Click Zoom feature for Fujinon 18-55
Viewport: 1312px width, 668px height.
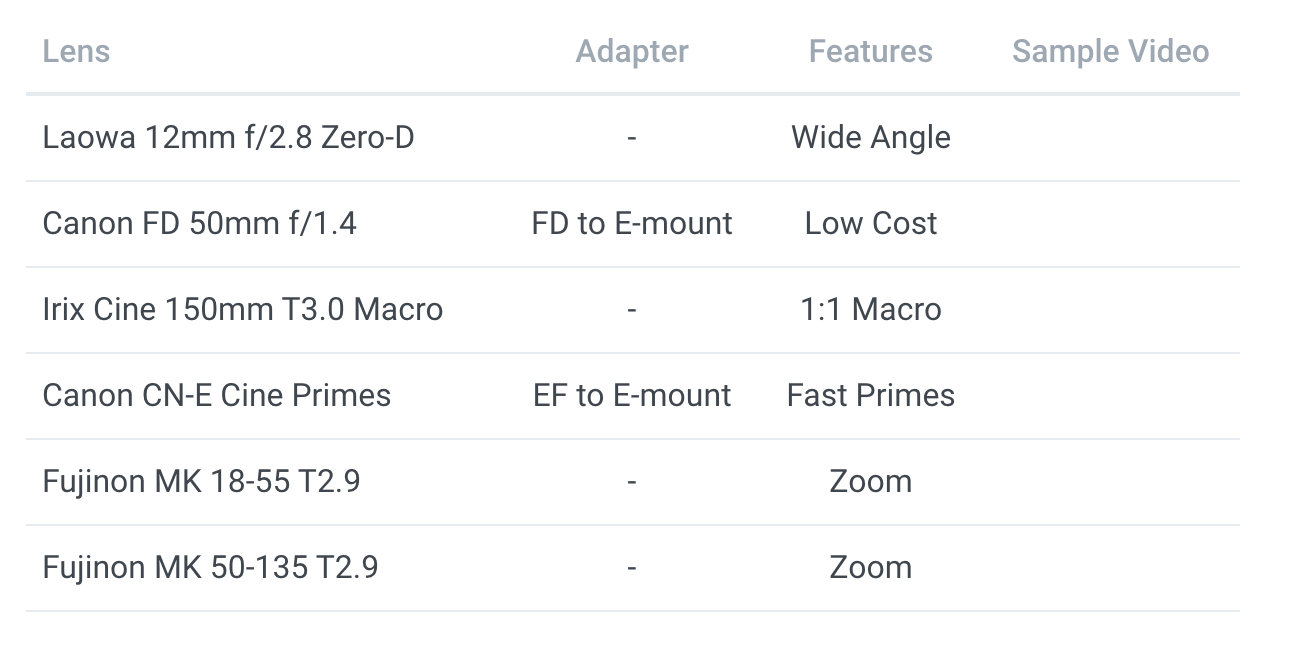[871, 481]
